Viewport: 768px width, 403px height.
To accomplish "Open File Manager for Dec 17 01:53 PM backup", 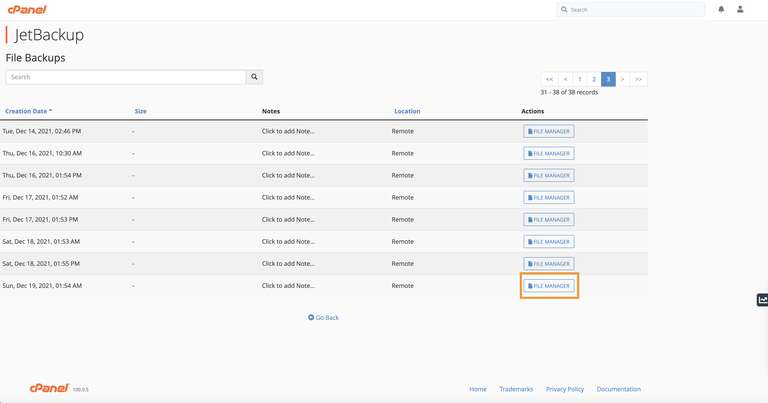I will click(549, 219).
